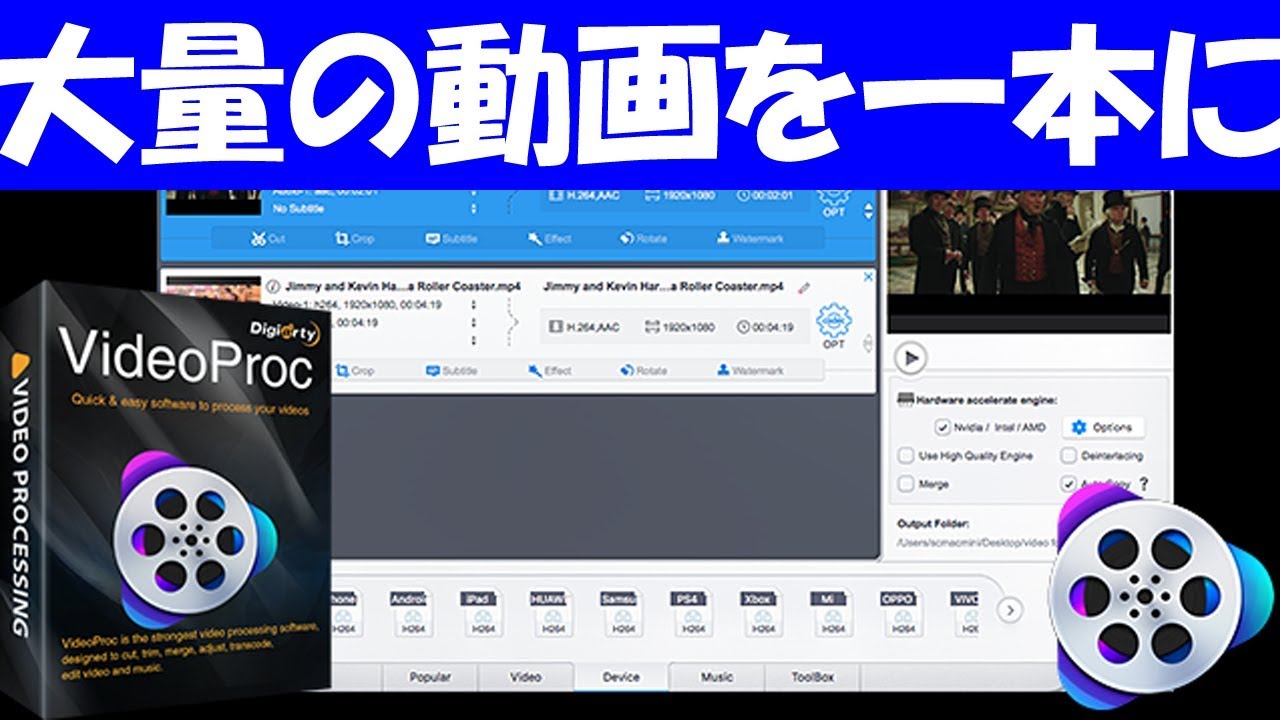Image resolution: width=1280 pixels, height=720 pixels.
Task: Select the HUAWEI H264 device profile
Action: (x=552, y=614)
